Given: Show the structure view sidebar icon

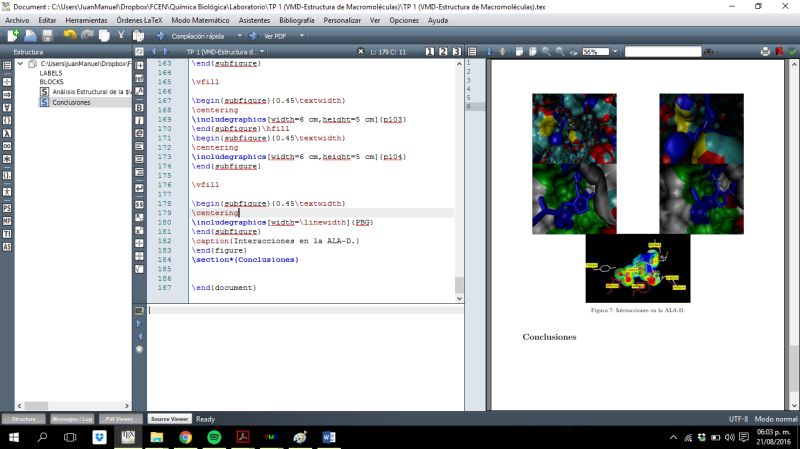Looking at the screenshot, I should tap(7, 65).
